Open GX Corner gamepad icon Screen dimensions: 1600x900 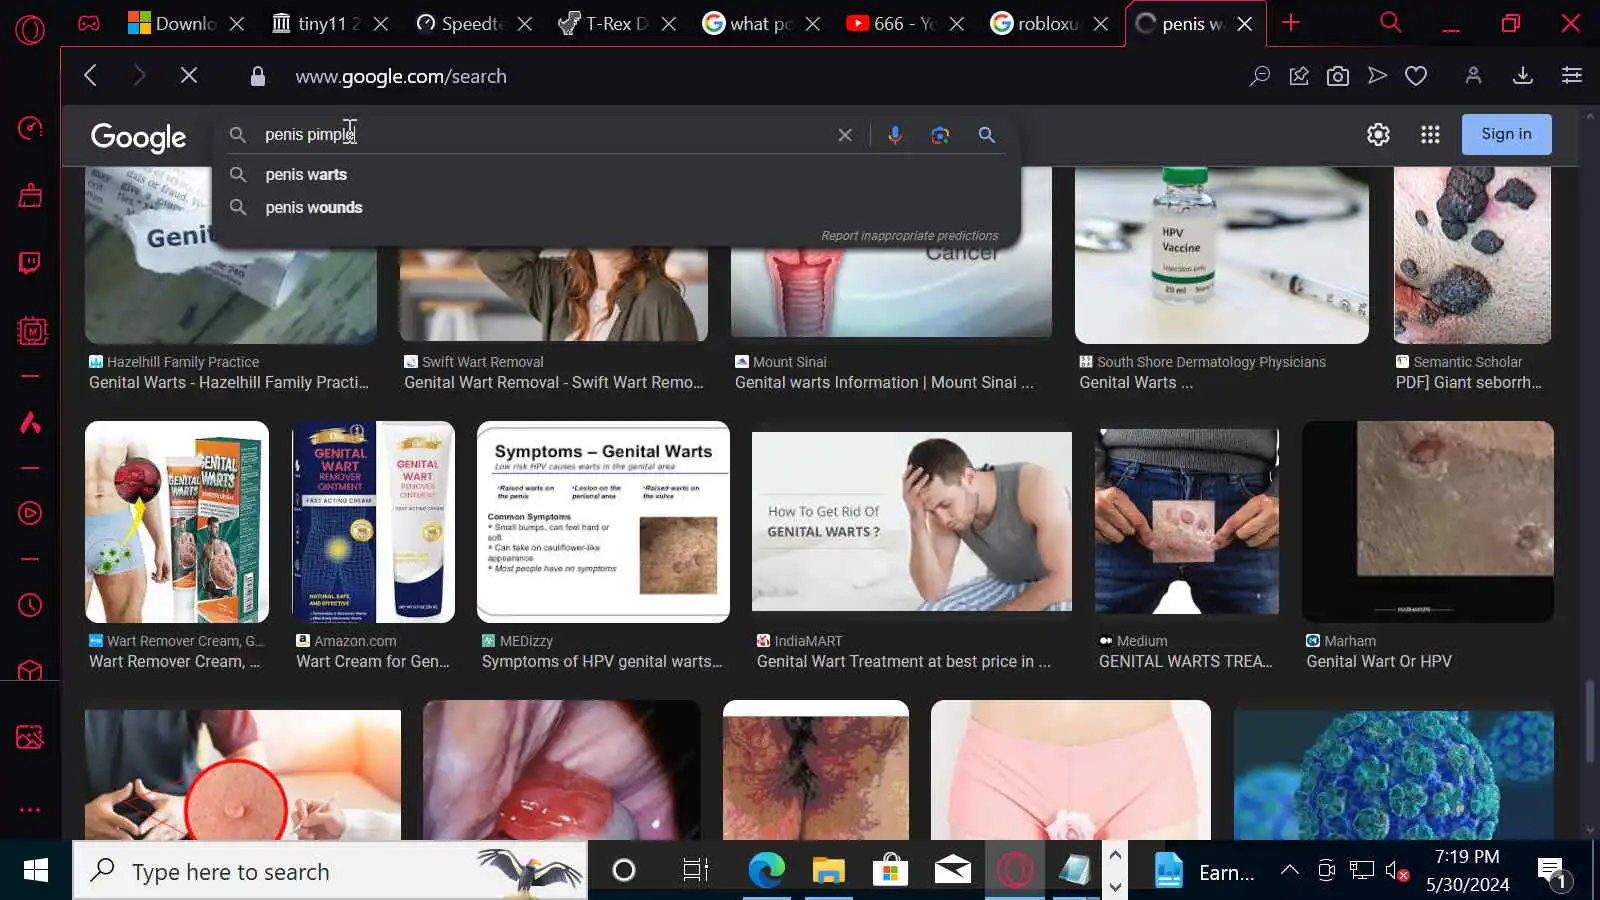pos(89,23)
